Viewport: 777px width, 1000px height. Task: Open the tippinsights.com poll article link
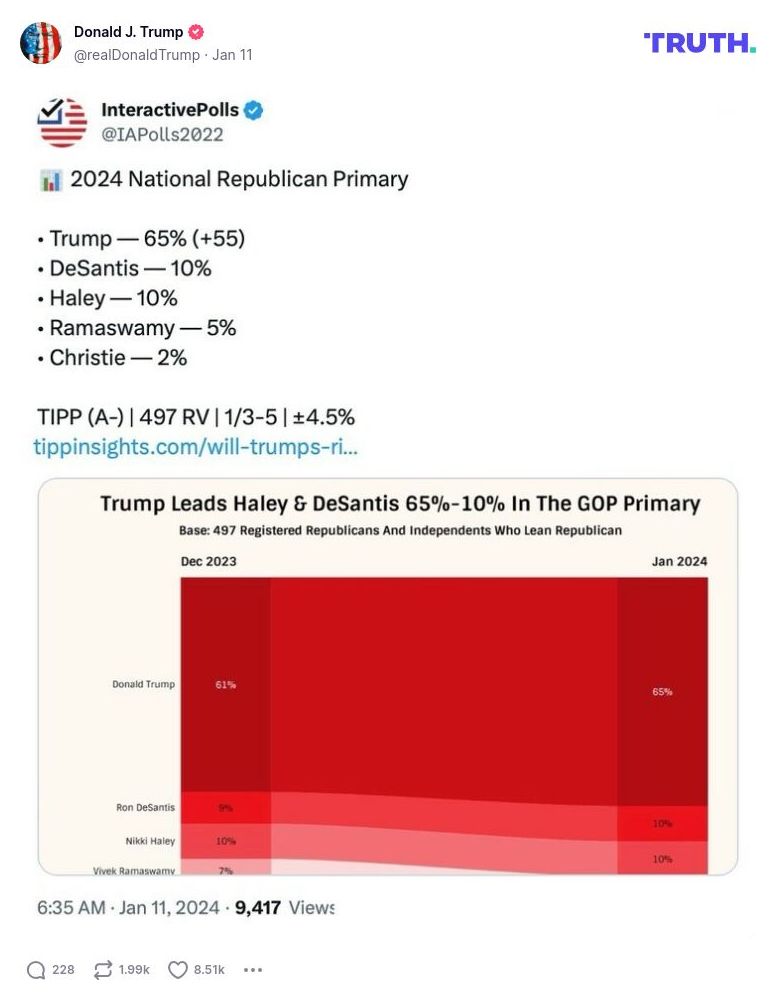click(193, 447)
